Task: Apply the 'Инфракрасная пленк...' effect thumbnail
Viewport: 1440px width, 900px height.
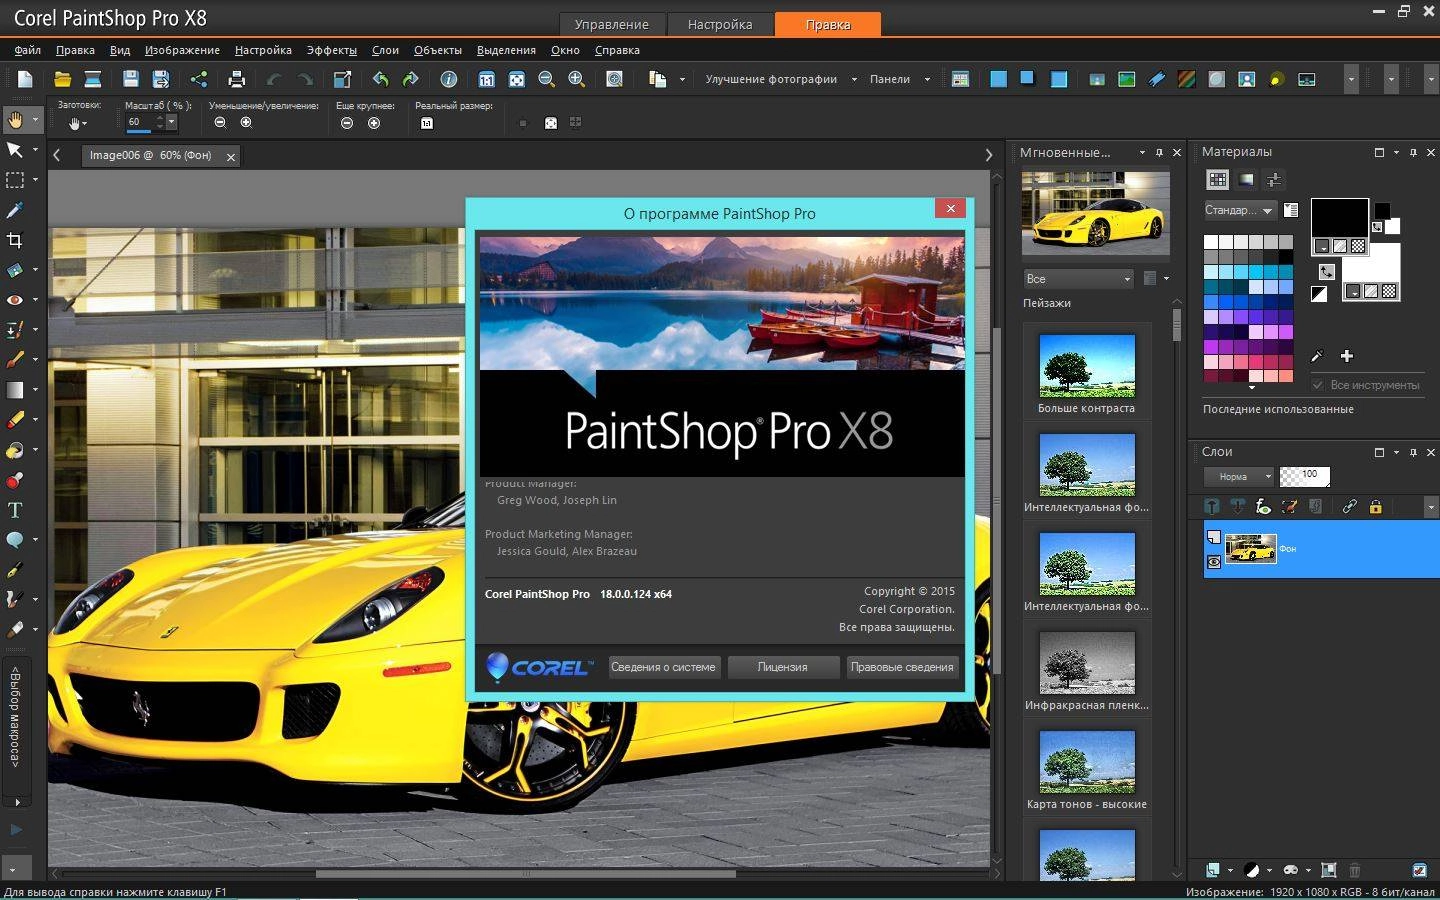Action: [x=1087, y=663]
